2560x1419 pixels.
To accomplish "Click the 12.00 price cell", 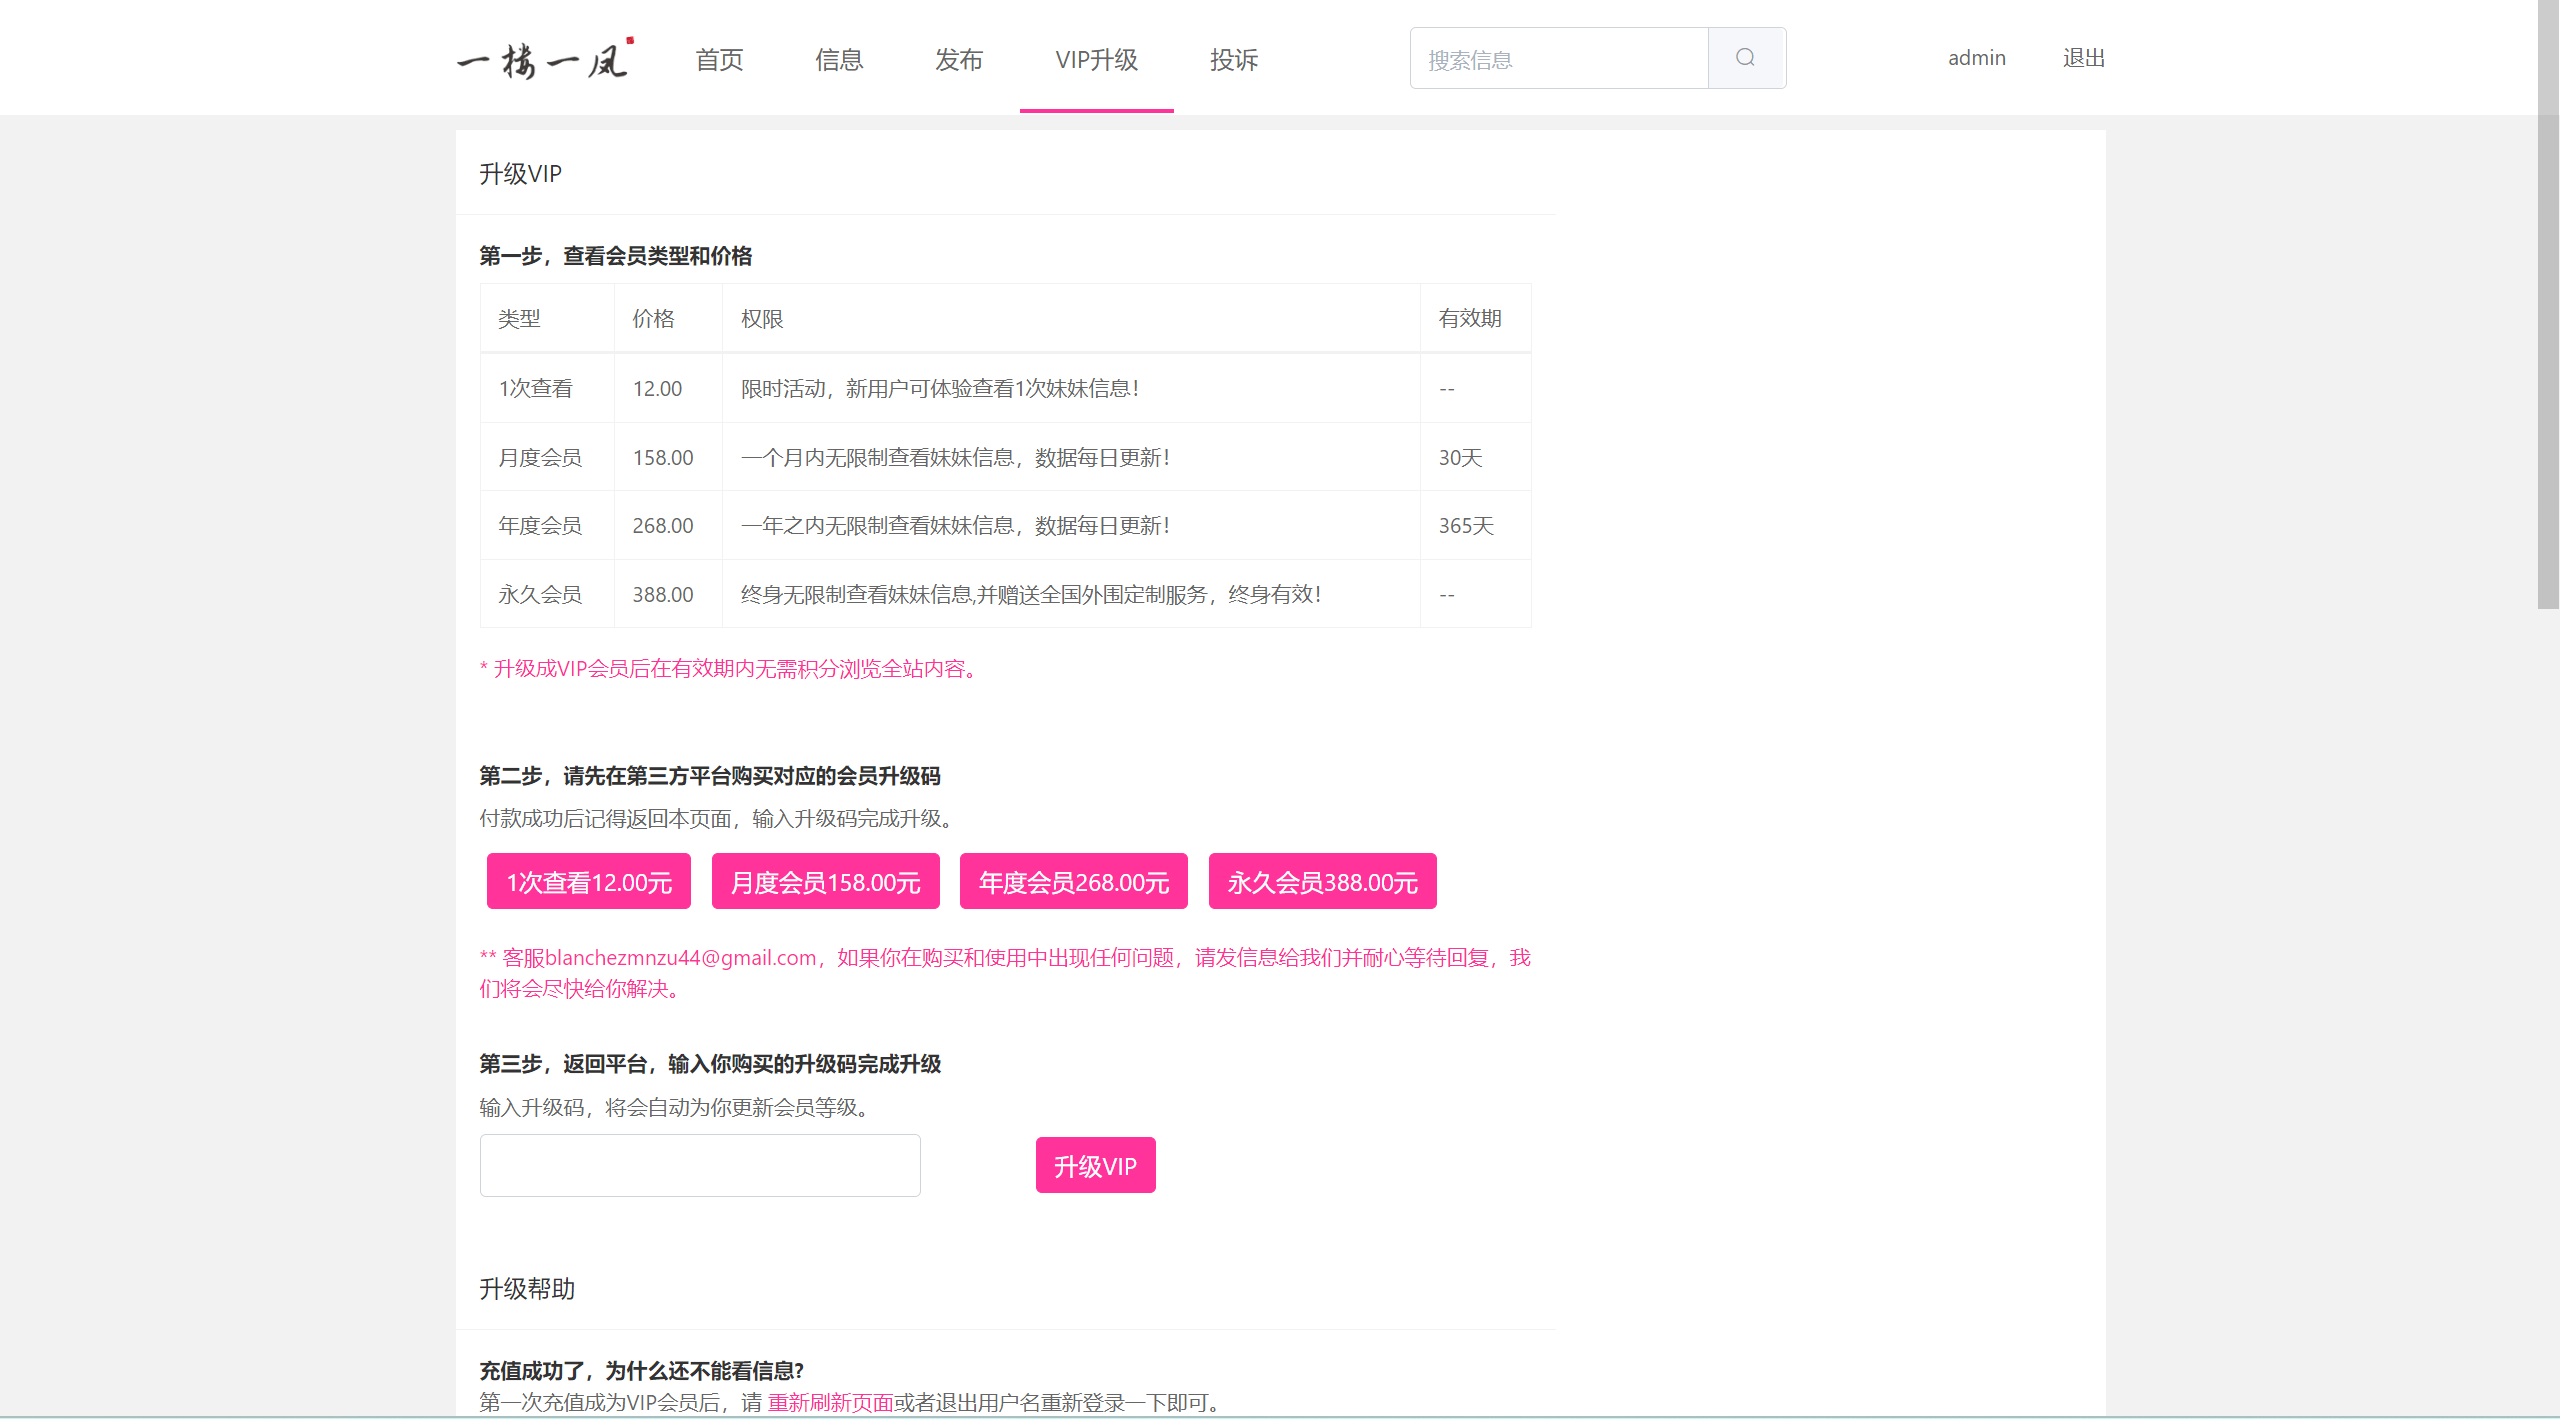I will (668, 388).
